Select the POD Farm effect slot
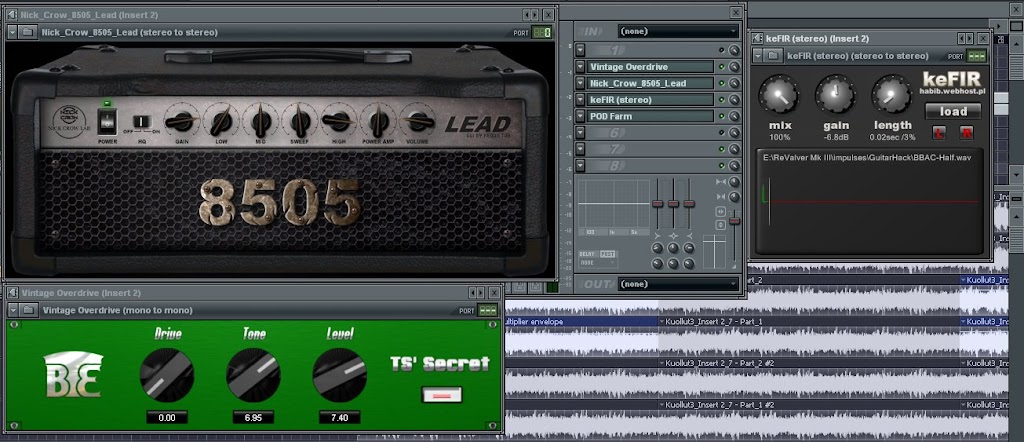 (650, 116)
